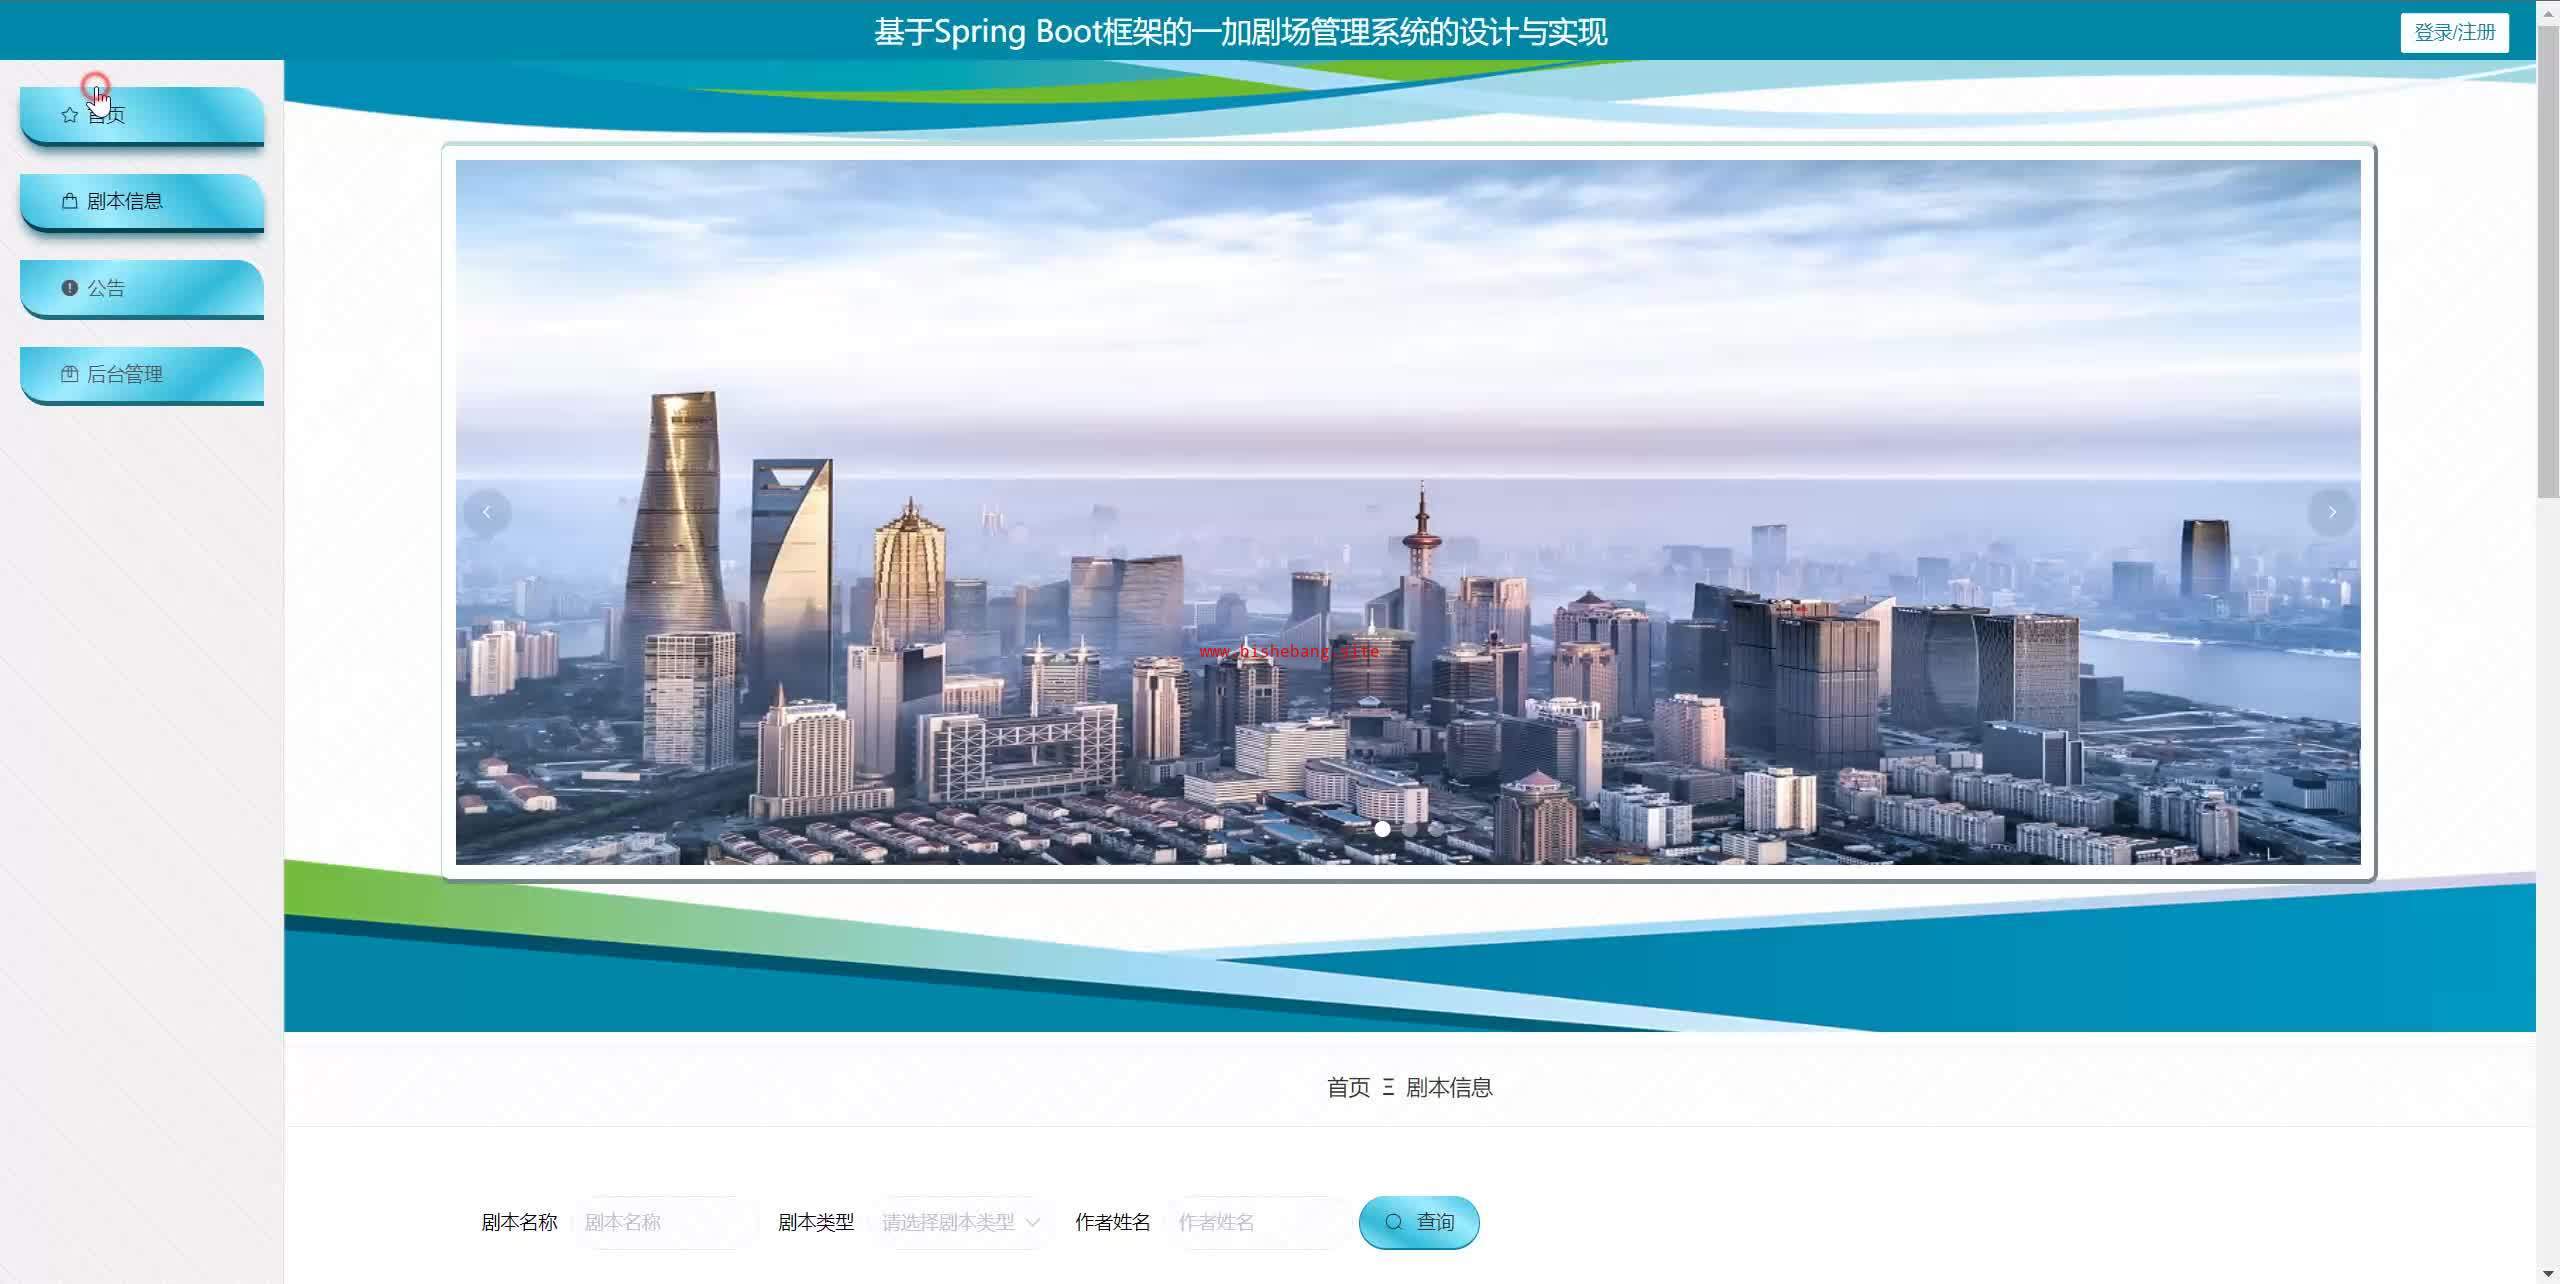Open the 剧本信息 sidebar menu
This screenshot has width=2560, height=1284.
point(142,201)
